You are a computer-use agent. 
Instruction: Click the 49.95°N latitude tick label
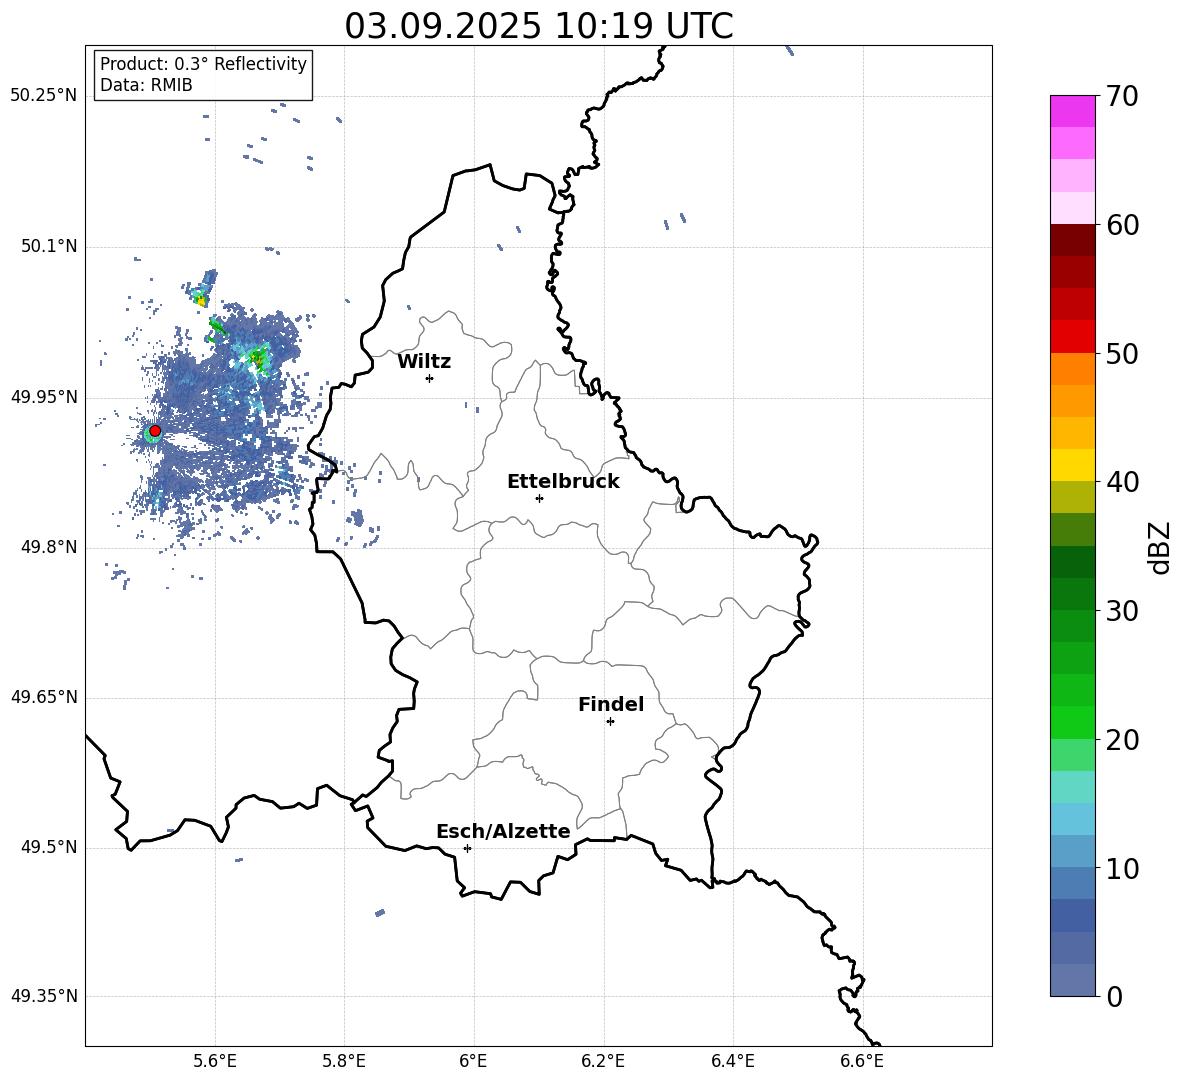point(44,397)
